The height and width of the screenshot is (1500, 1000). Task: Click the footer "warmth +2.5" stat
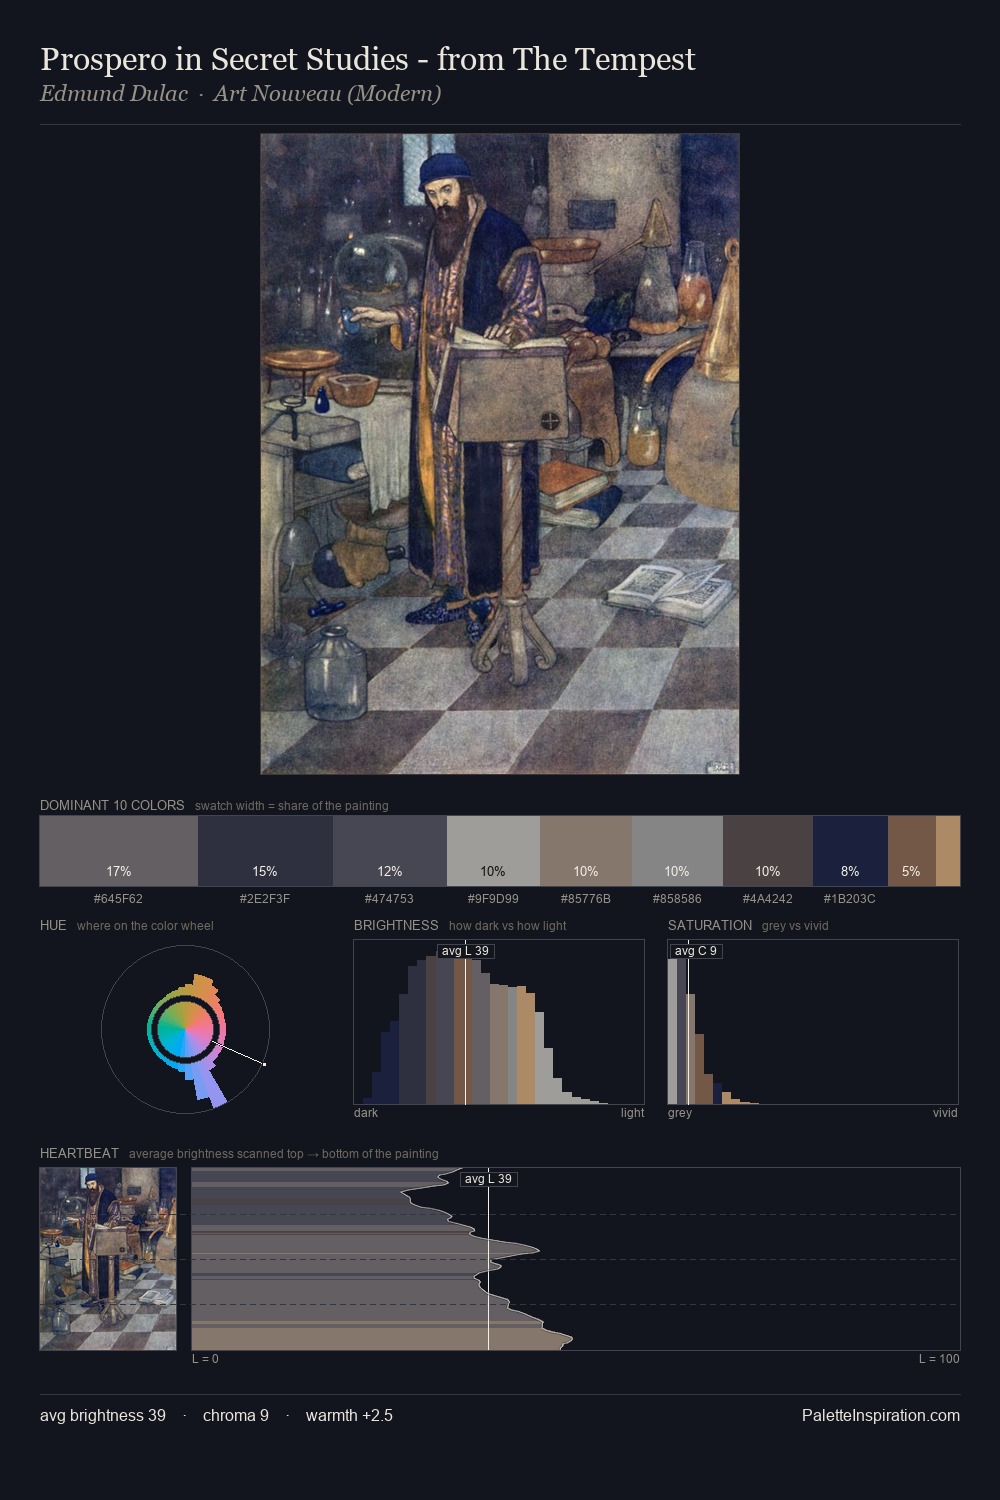pyautogui.click(x=349, y=1415)
